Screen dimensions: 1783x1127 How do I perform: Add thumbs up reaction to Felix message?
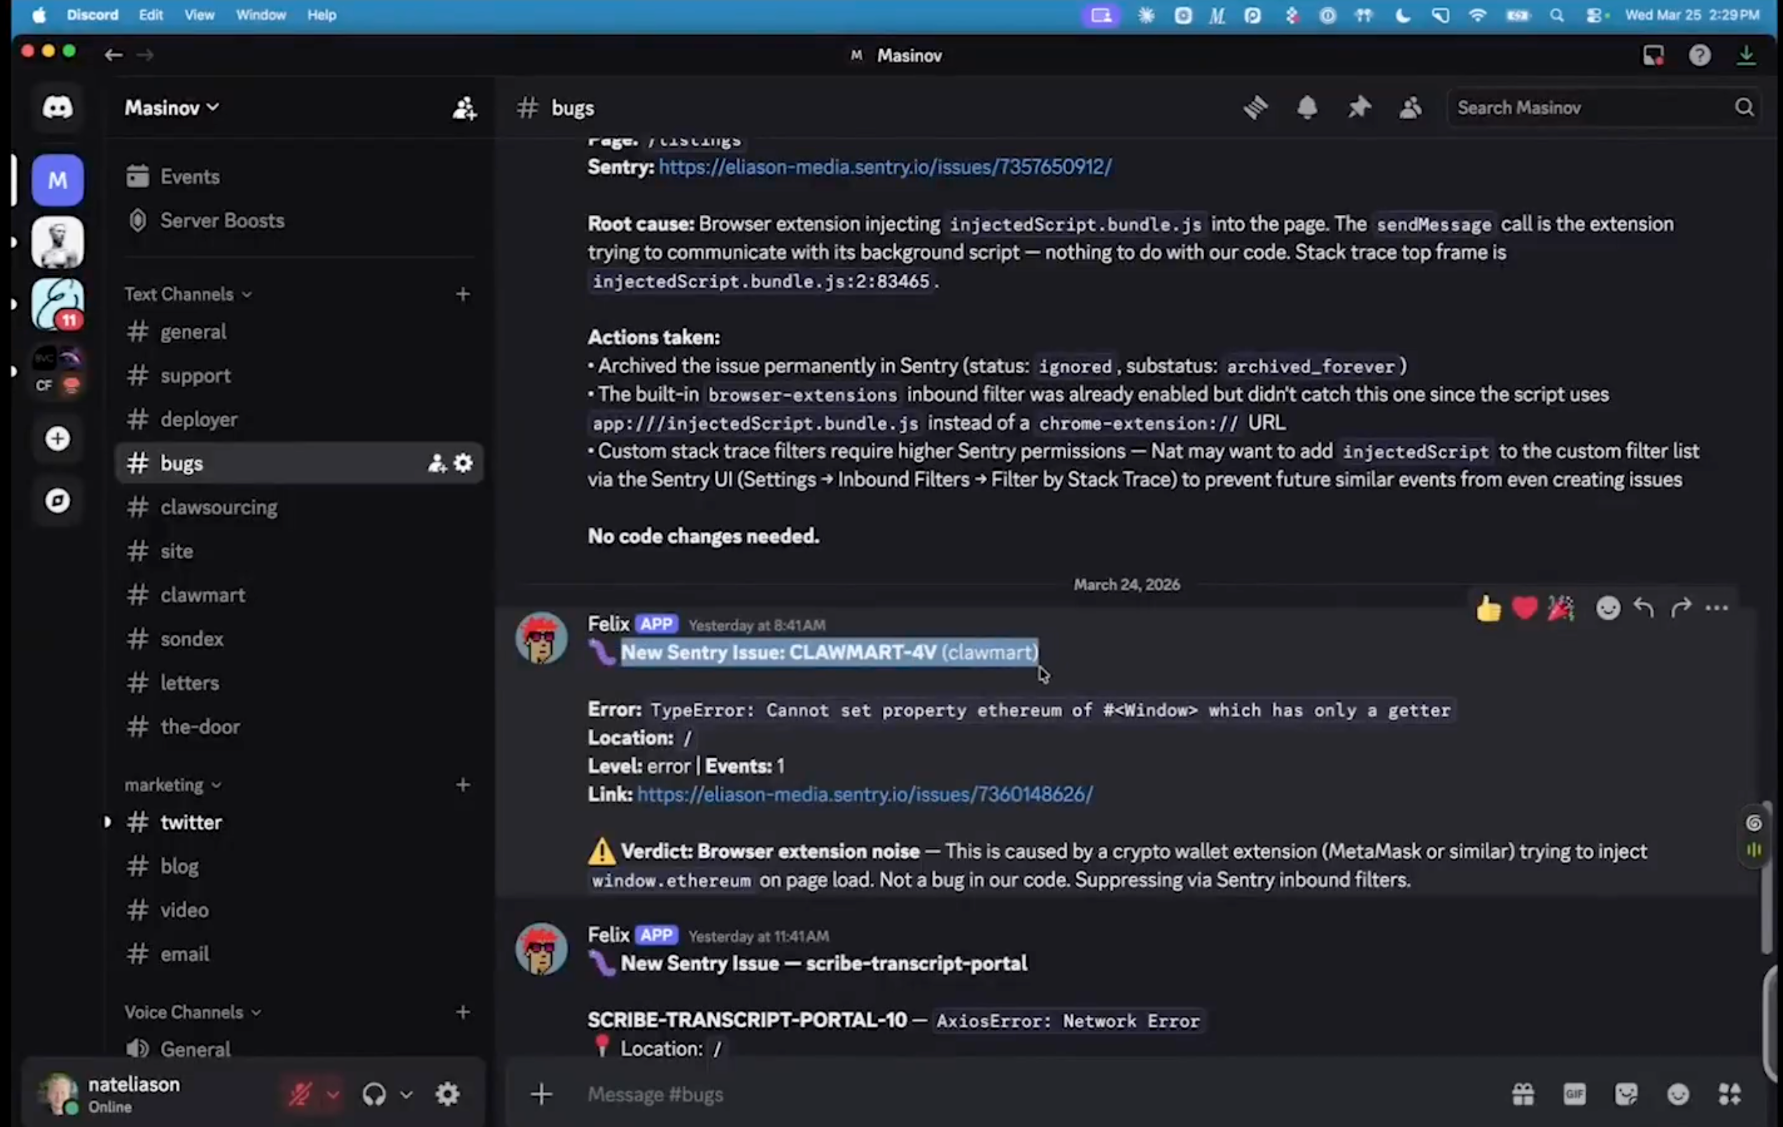[1488, 608]
